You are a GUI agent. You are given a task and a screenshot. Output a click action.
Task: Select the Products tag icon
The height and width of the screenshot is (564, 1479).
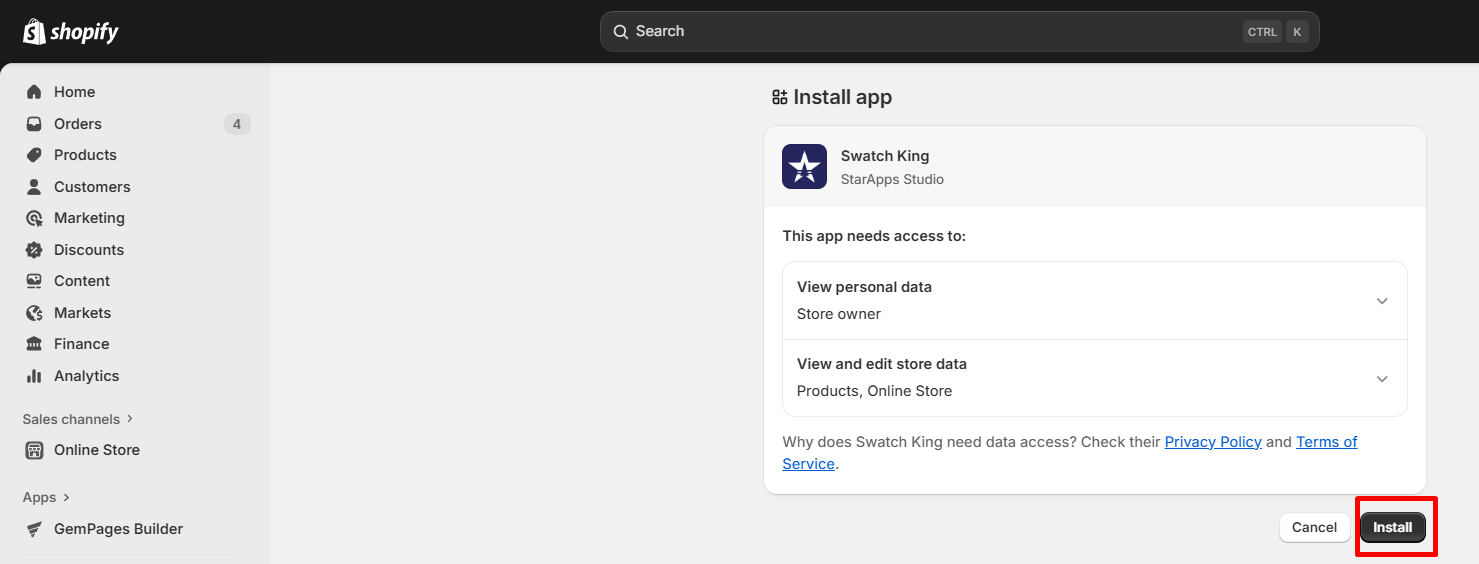coord(34,155)
